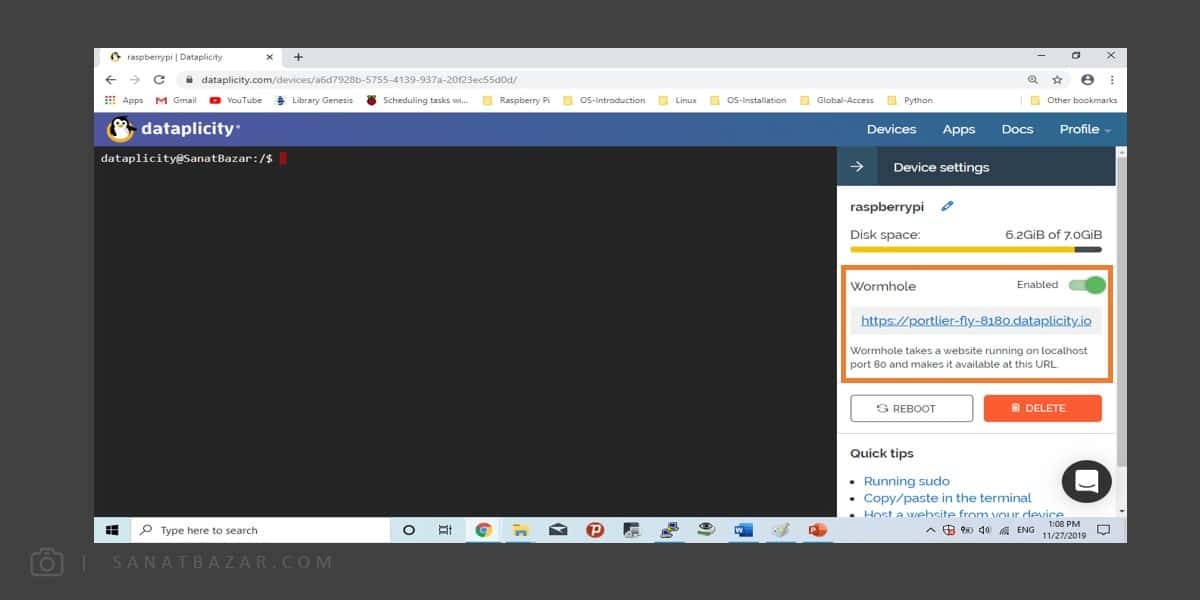Show hidden system tray icons

coord(930,530)
